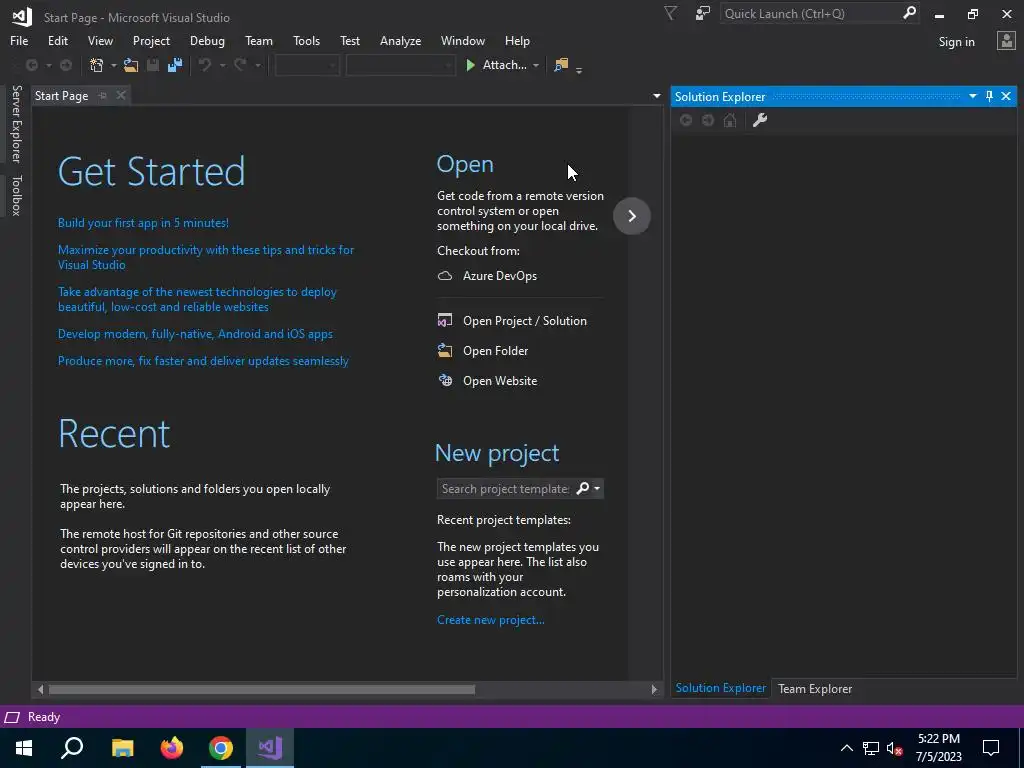Viewport: 1024px width, 768px height.
Task: Open the Edit menu
Action: coord(58,41)
